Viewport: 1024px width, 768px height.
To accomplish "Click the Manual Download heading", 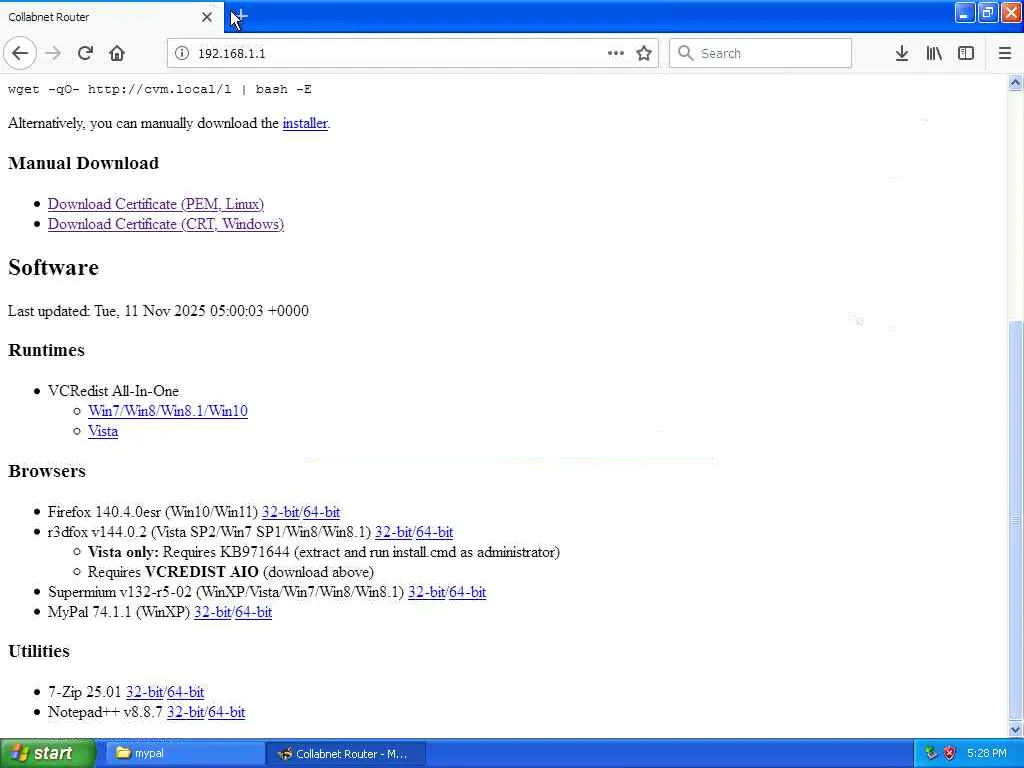I will [x=84, y=163].
